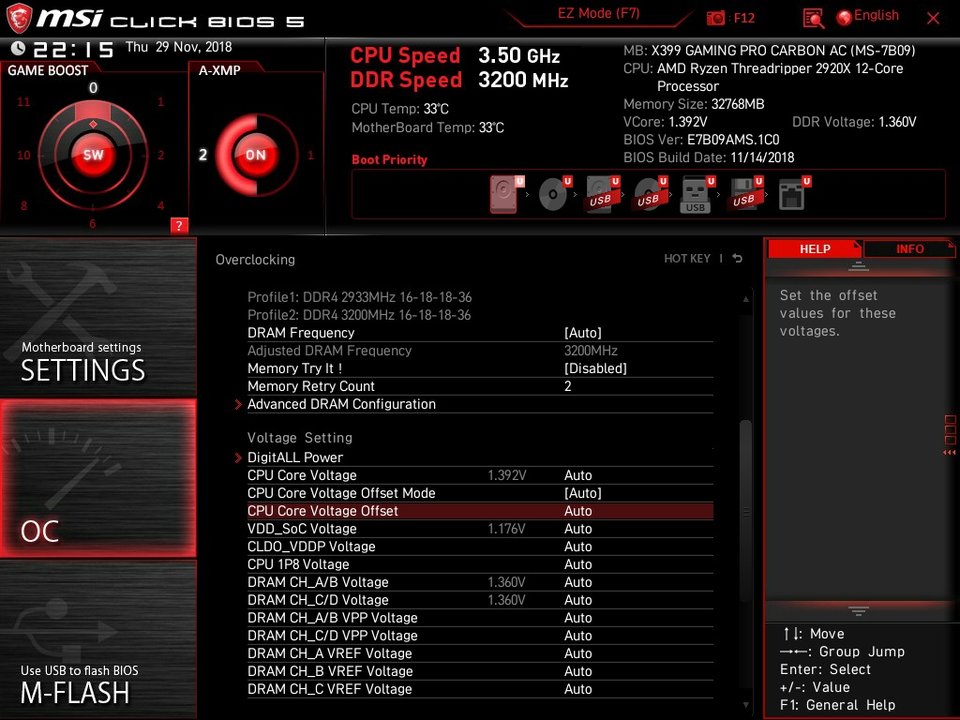Close the BIOS with the X button
This screenshot has height=720, width=960.
point(933,18)
